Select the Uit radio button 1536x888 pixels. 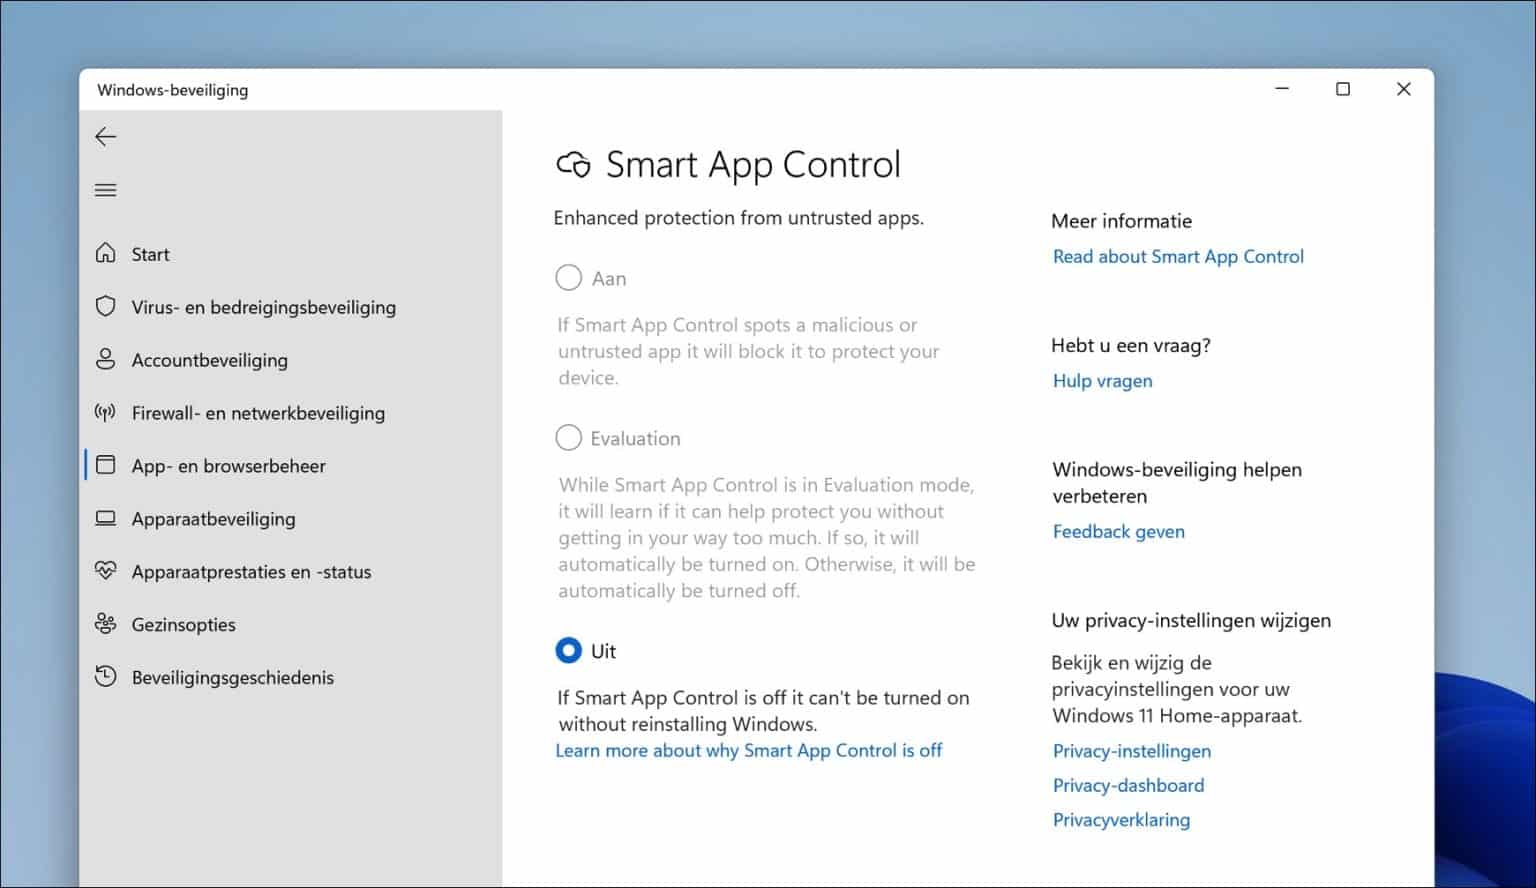pos(568,650)
